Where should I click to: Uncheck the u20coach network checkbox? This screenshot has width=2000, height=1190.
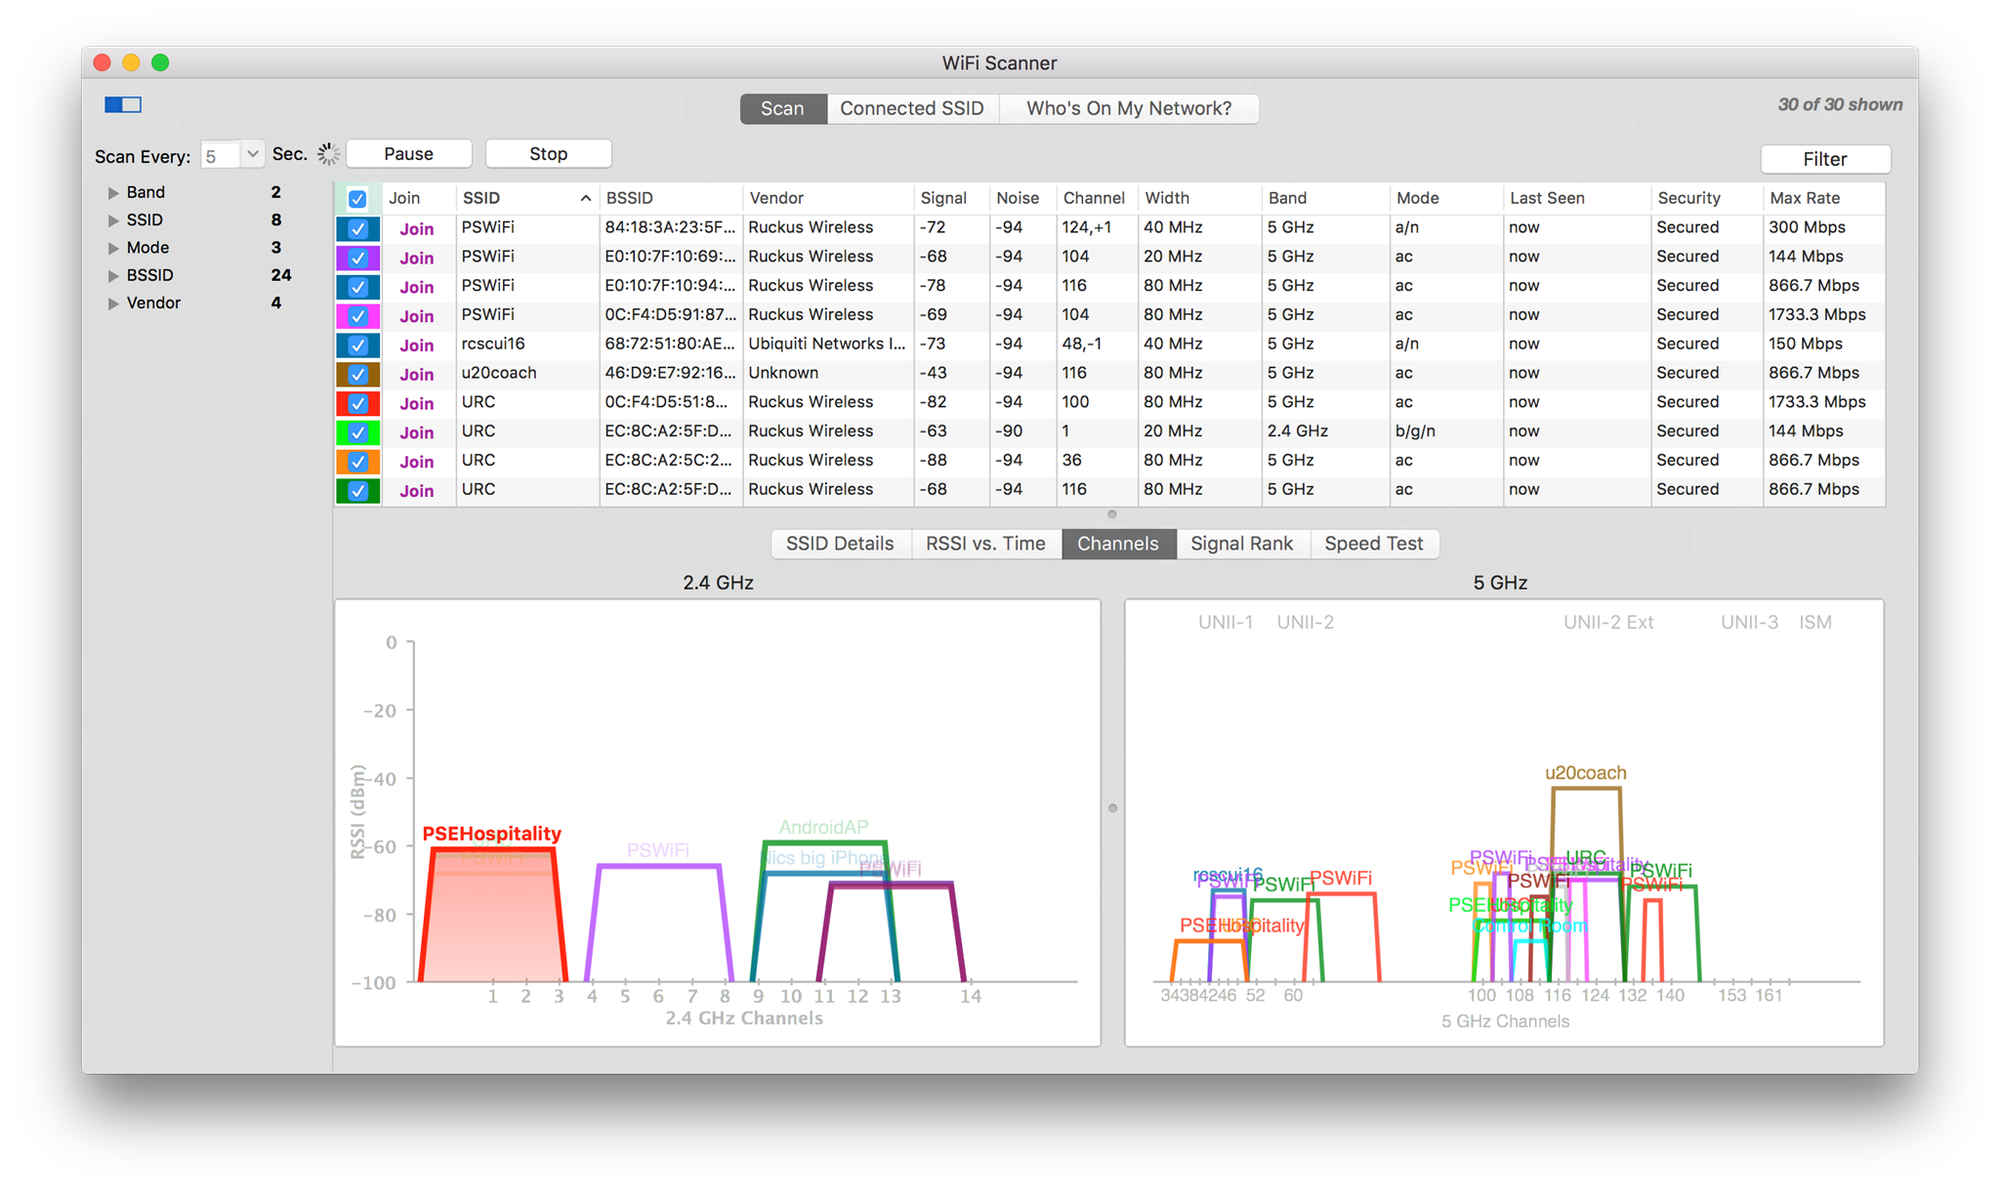(x=357, y=374)
